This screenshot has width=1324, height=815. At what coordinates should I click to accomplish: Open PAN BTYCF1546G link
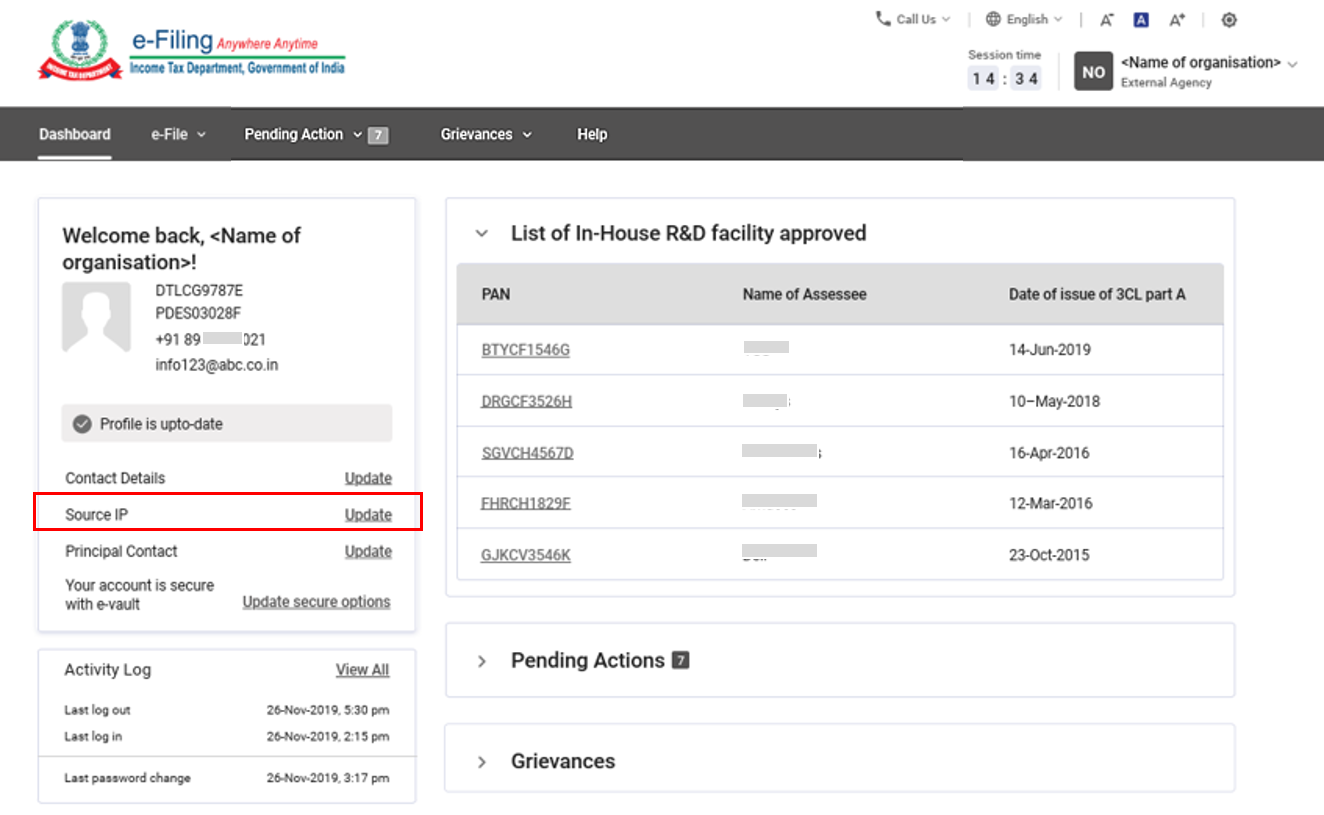point(525,350)
